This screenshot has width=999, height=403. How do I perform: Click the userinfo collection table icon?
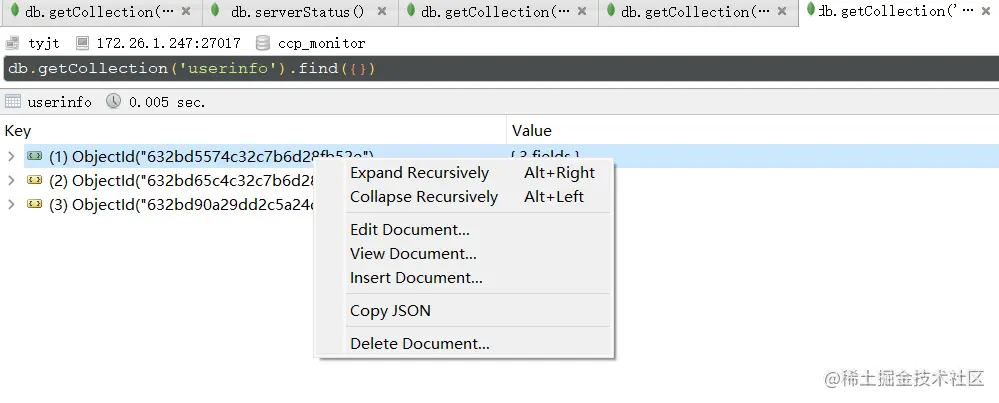click(x=13, y=102)
